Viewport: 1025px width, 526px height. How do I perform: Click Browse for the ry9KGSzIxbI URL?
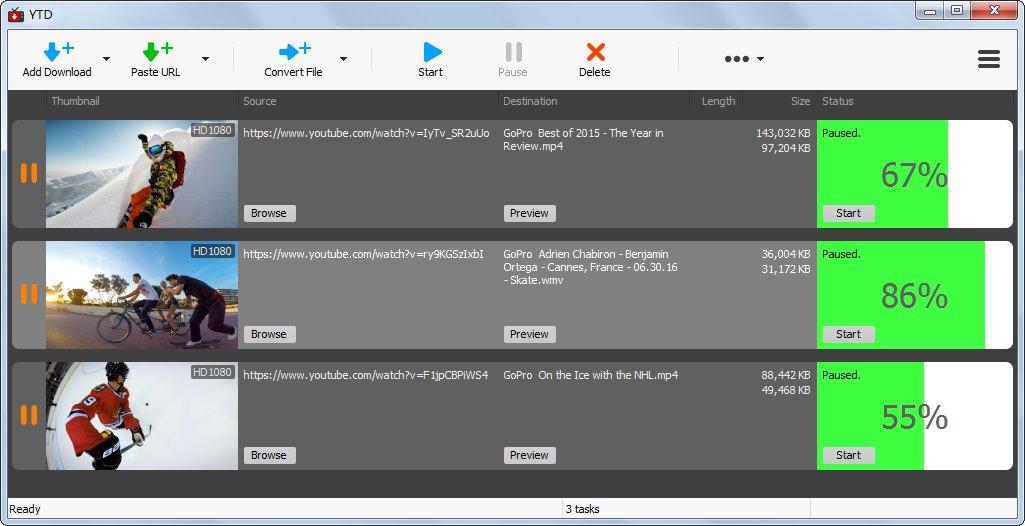click(x=269, y=334)
